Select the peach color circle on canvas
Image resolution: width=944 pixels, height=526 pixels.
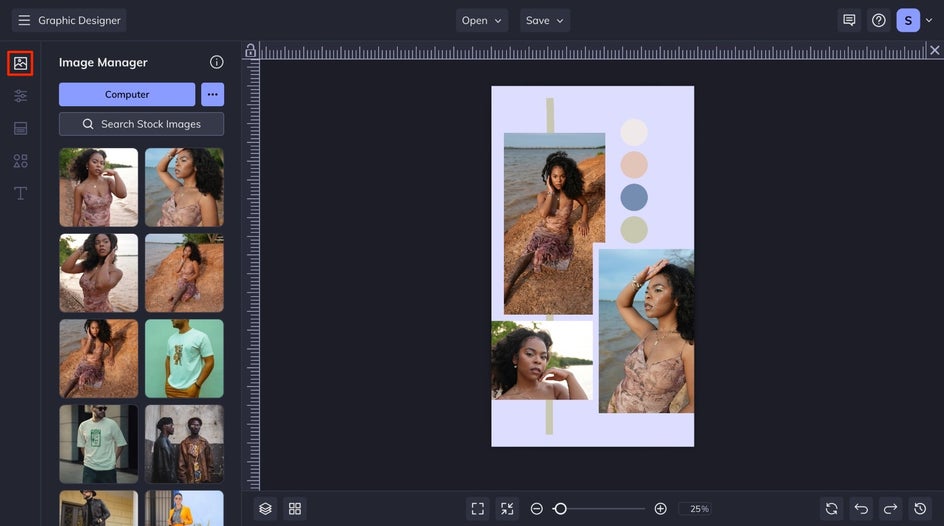tap(634, 165)
